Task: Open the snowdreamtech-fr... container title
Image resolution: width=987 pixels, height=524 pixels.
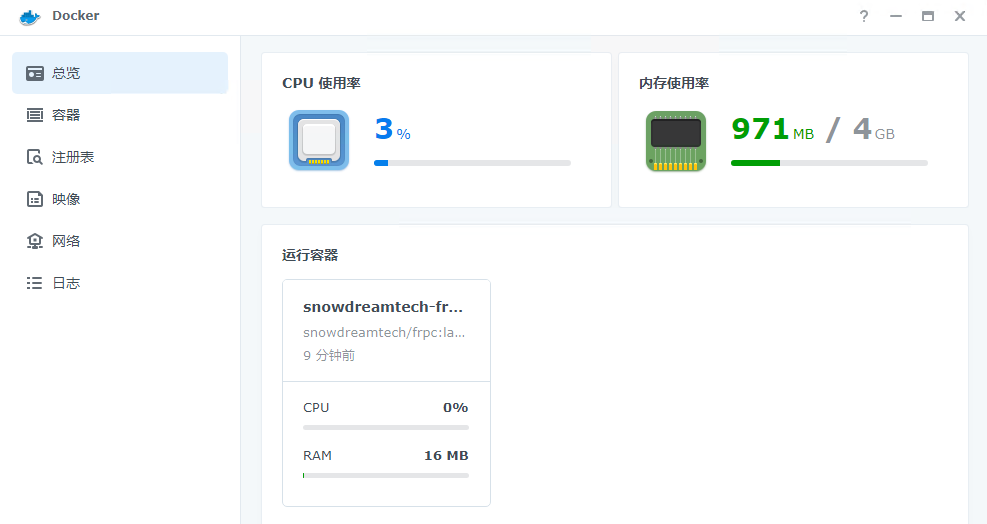Action: point(383,307)
